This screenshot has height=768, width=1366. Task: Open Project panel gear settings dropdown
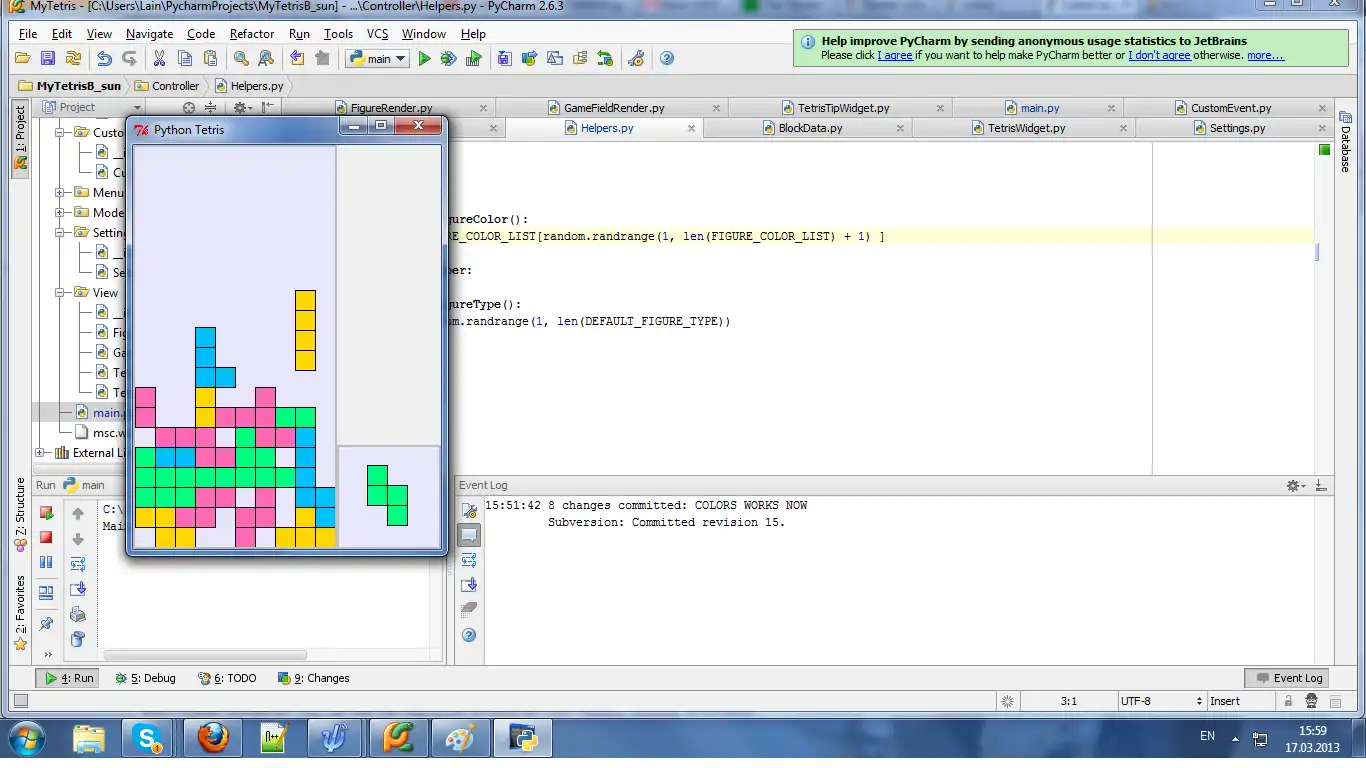coord(242,108)
